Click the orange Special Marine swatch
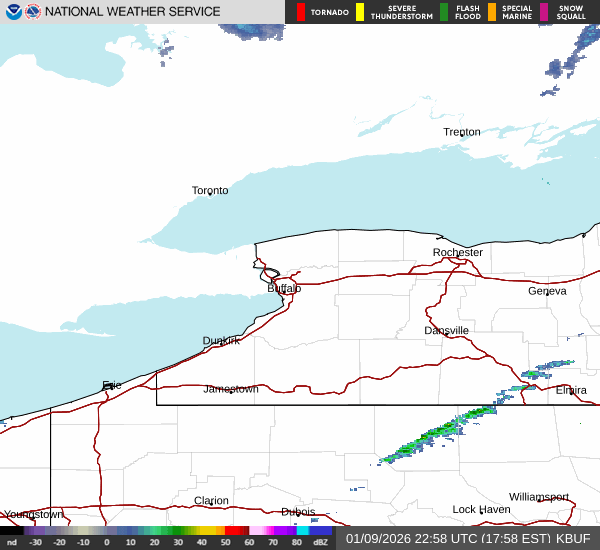 point(492,12)
